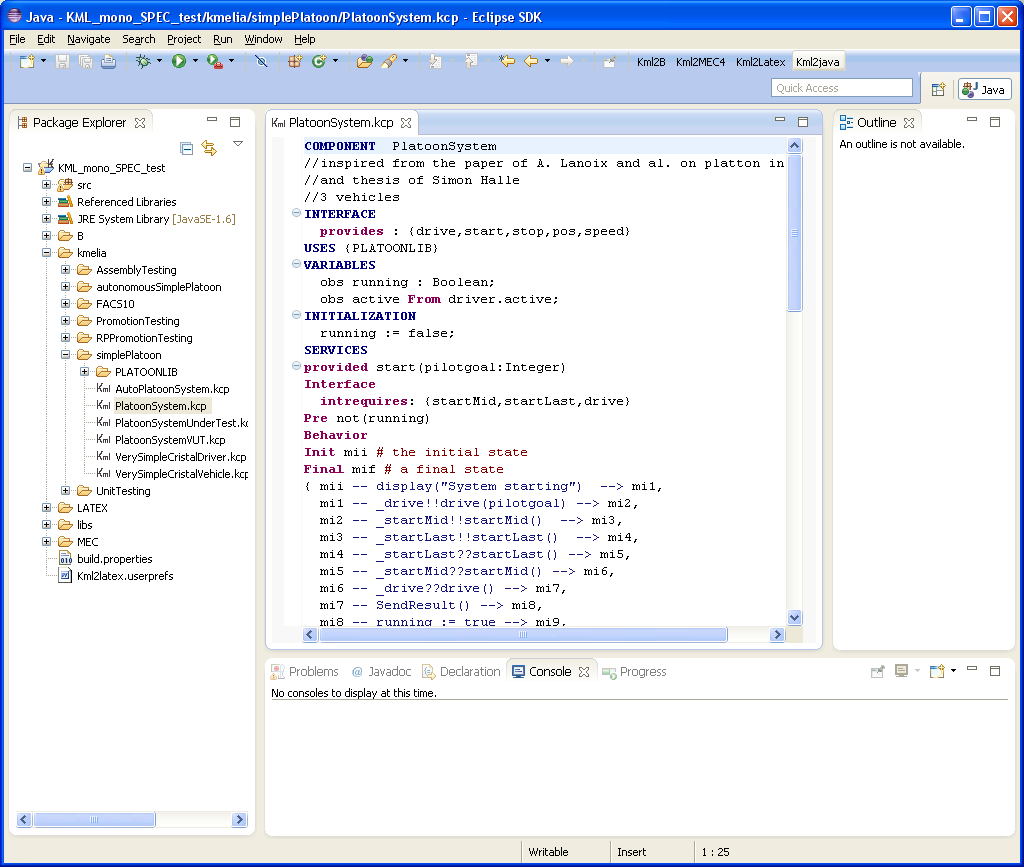Switch to the Problems tab

click(312, 672)
